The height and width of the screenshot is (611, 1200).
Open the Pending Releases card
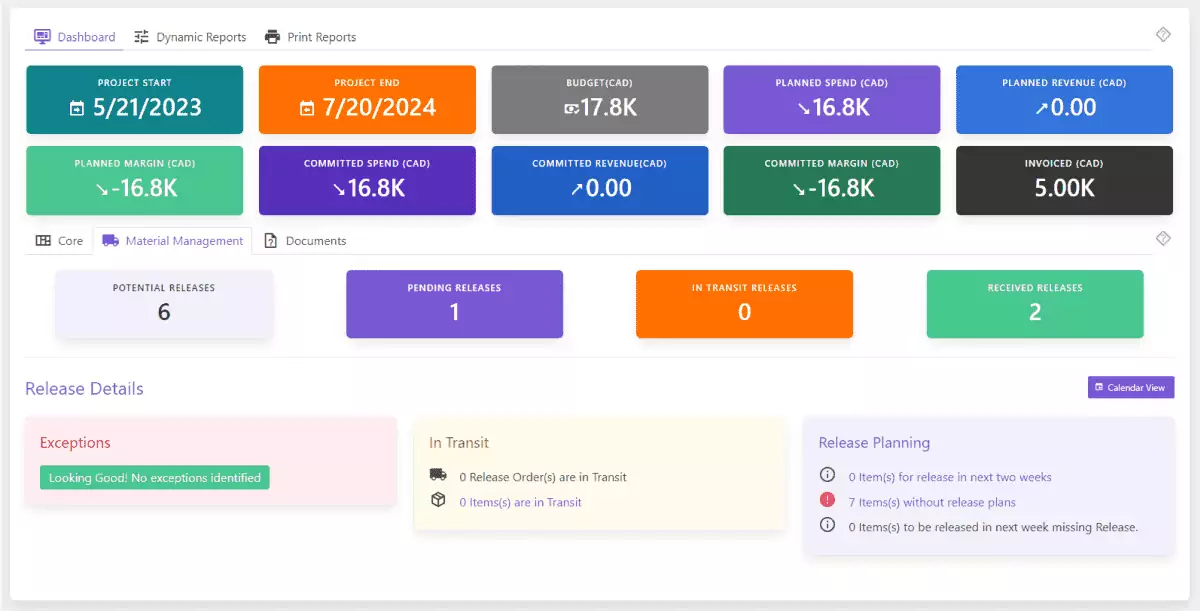[454, 304]
